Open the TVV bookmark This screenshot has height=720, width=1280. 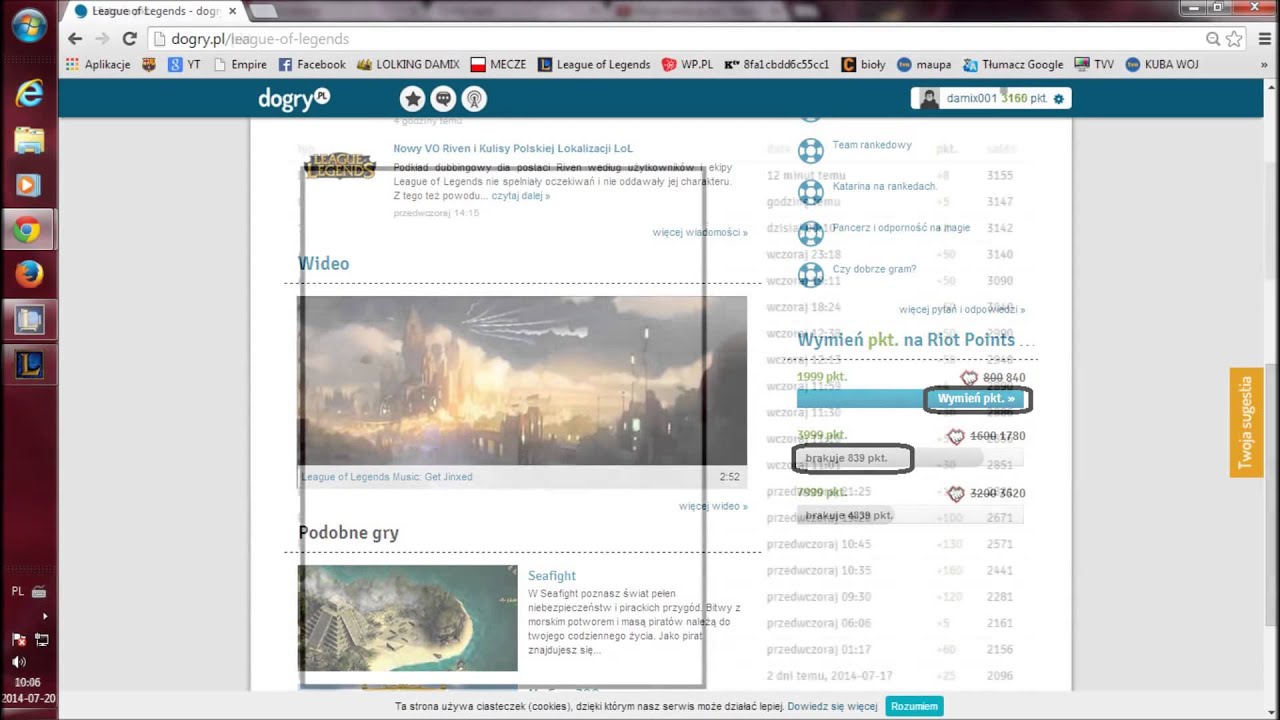coord(1094,64)
